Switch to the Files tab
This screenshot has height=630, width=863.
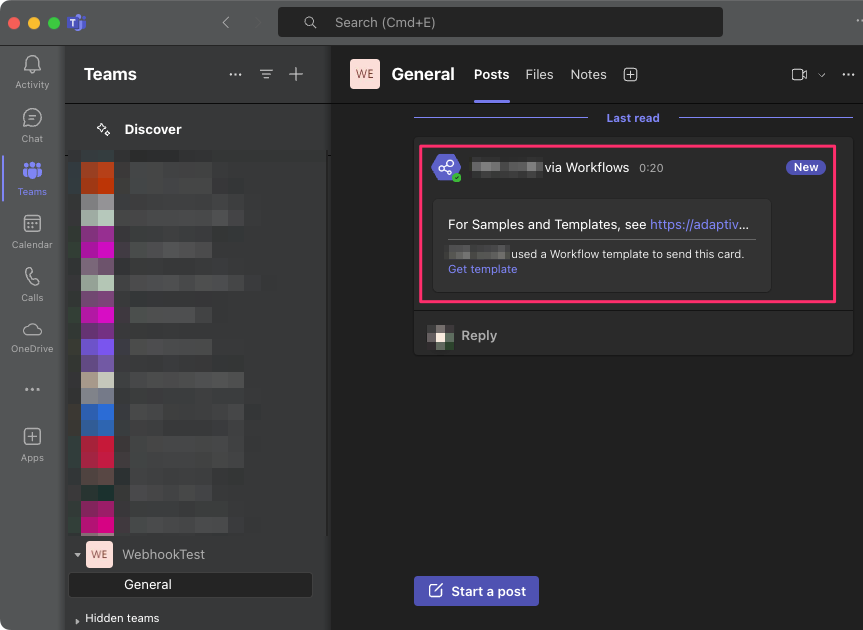pyautogui.click(x=539, y=74)
